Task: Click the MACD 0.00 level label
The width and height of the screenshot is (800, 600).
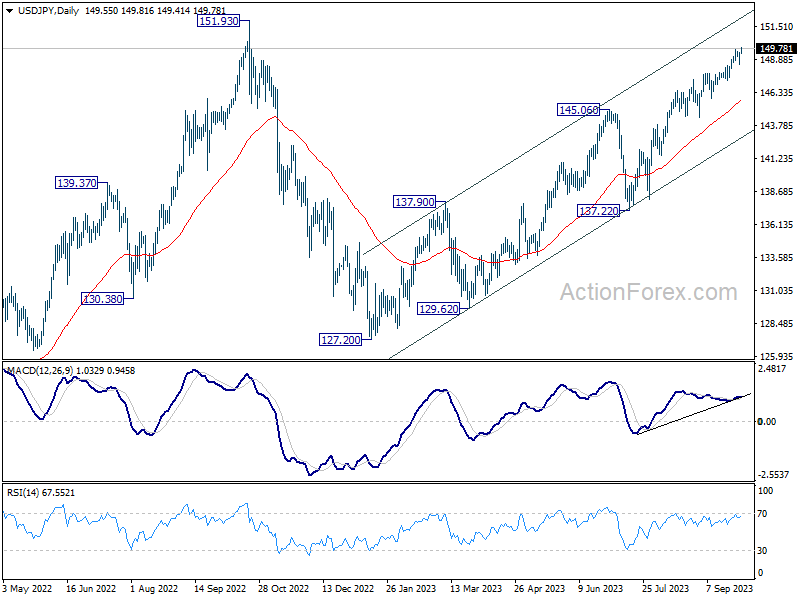Action: 767,421
